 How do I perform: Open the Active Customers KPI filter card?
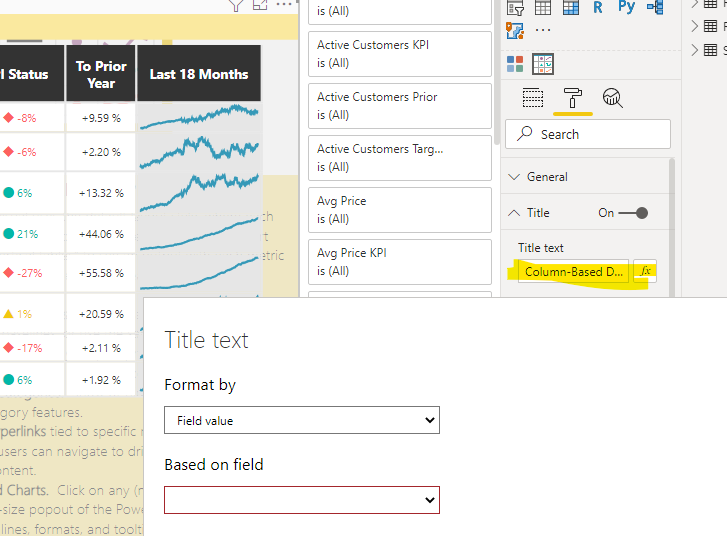pyautogui.click(x=400, y=54)
